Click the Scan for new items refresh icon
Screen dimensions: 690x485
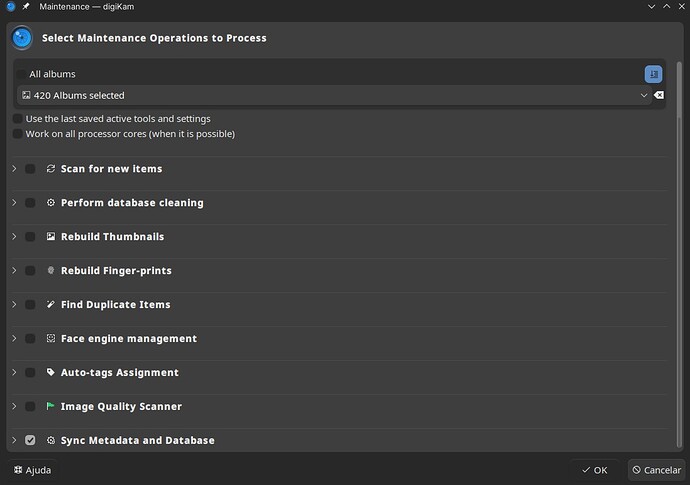pos(51,169)
